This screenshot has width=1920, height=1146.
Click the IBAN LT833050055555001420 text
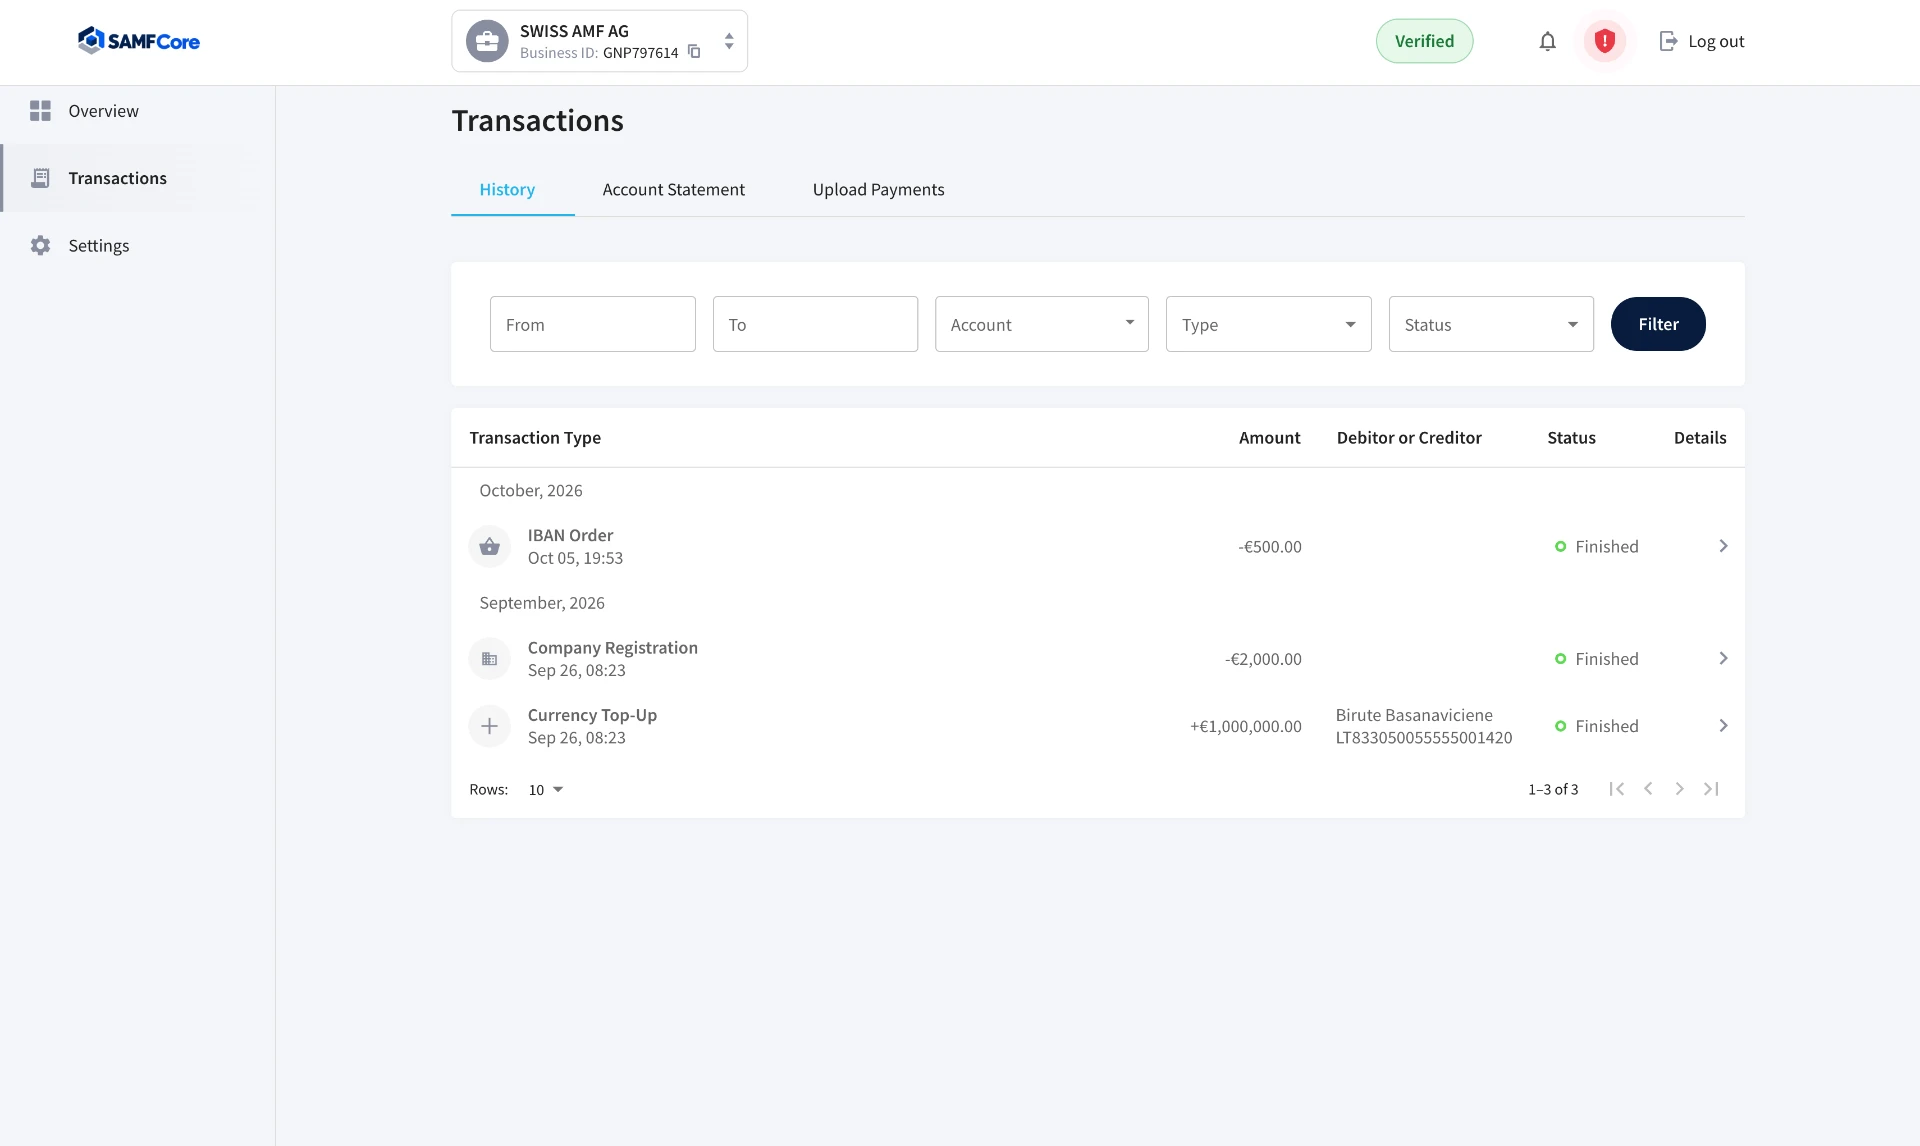(x=1424, y=738)
